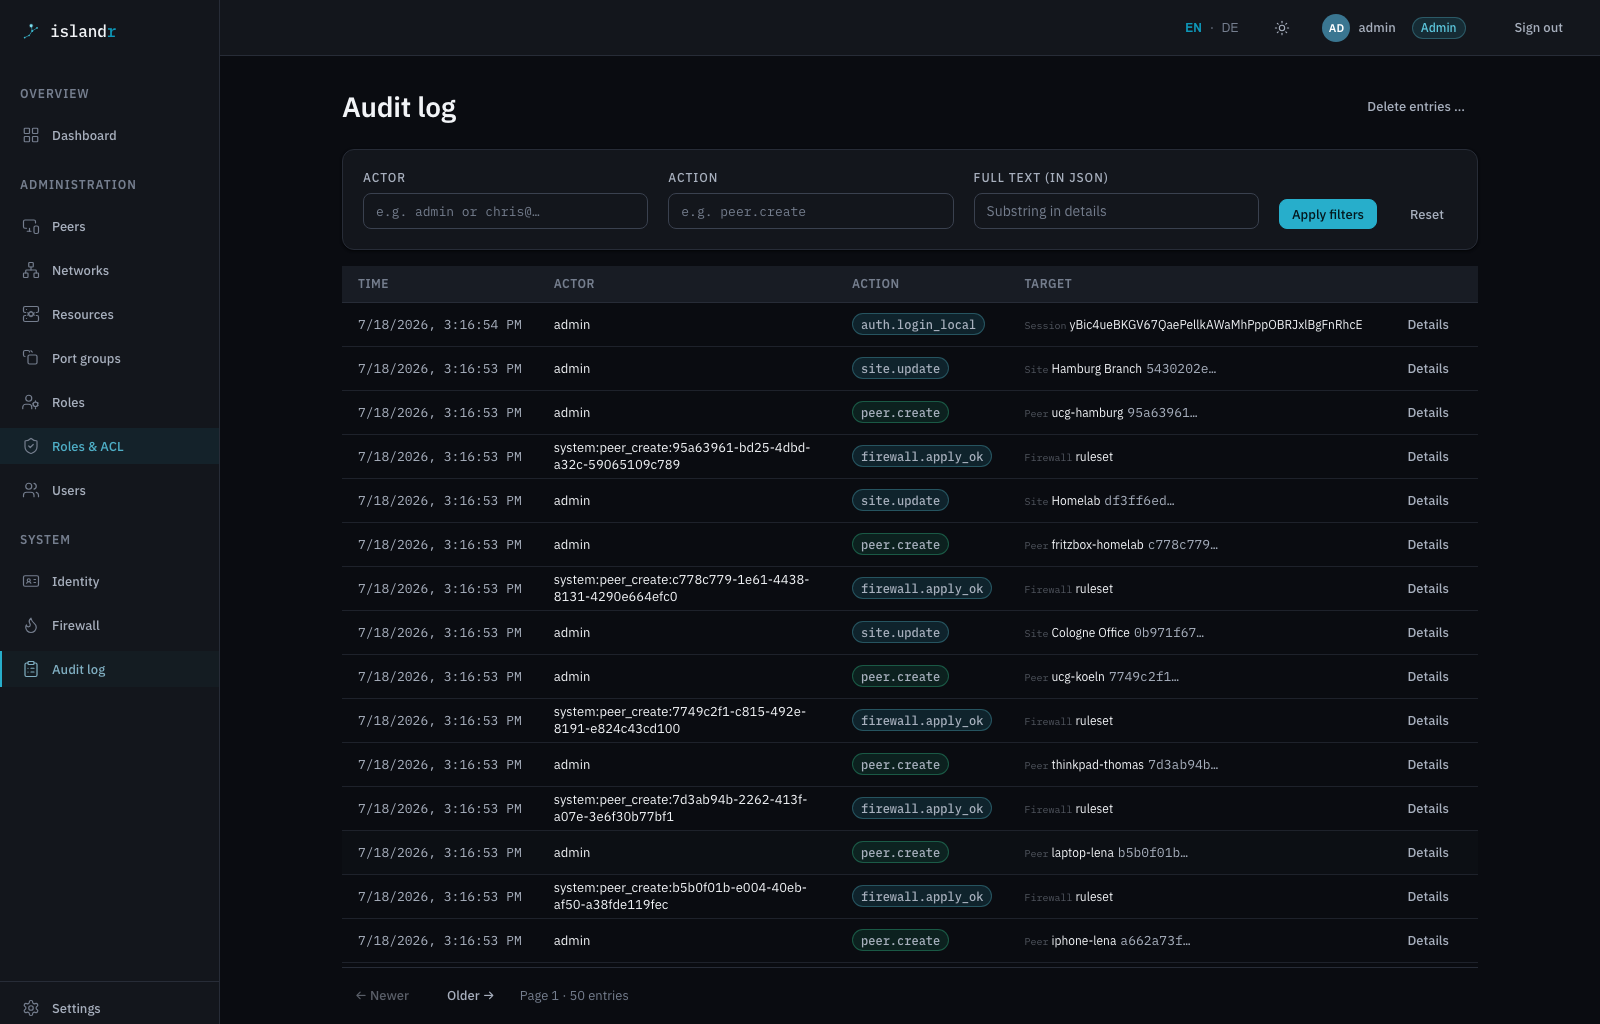
Task: Click the AD user avatar
Action: 1336,28
